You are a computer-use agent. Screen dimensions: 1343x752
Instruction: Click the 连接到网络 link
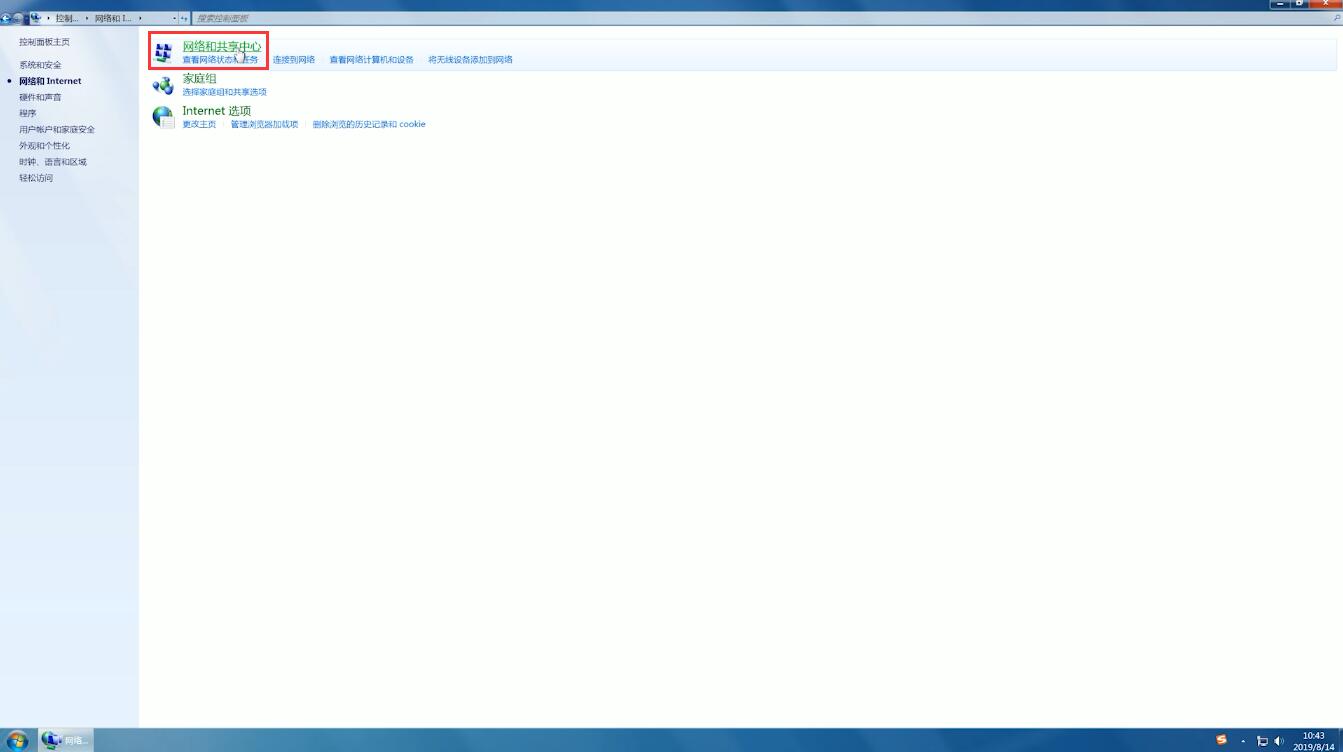(x=294, y=60)
